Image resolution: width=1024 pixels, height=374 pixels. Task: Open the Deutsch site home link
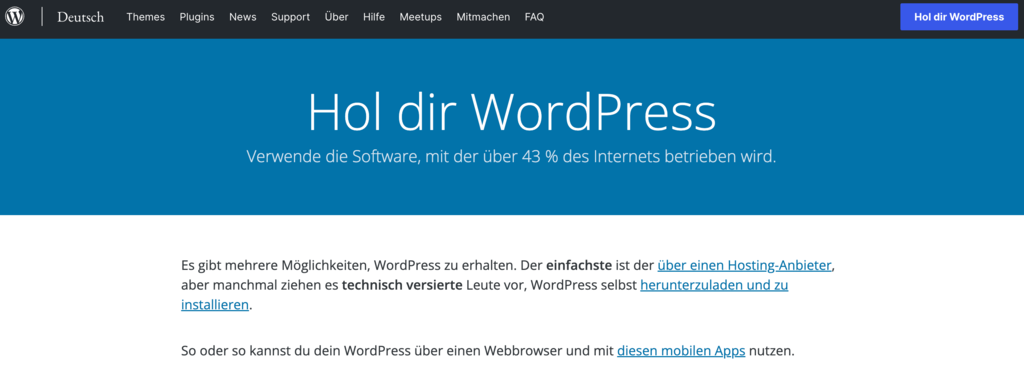click(80, 18)
